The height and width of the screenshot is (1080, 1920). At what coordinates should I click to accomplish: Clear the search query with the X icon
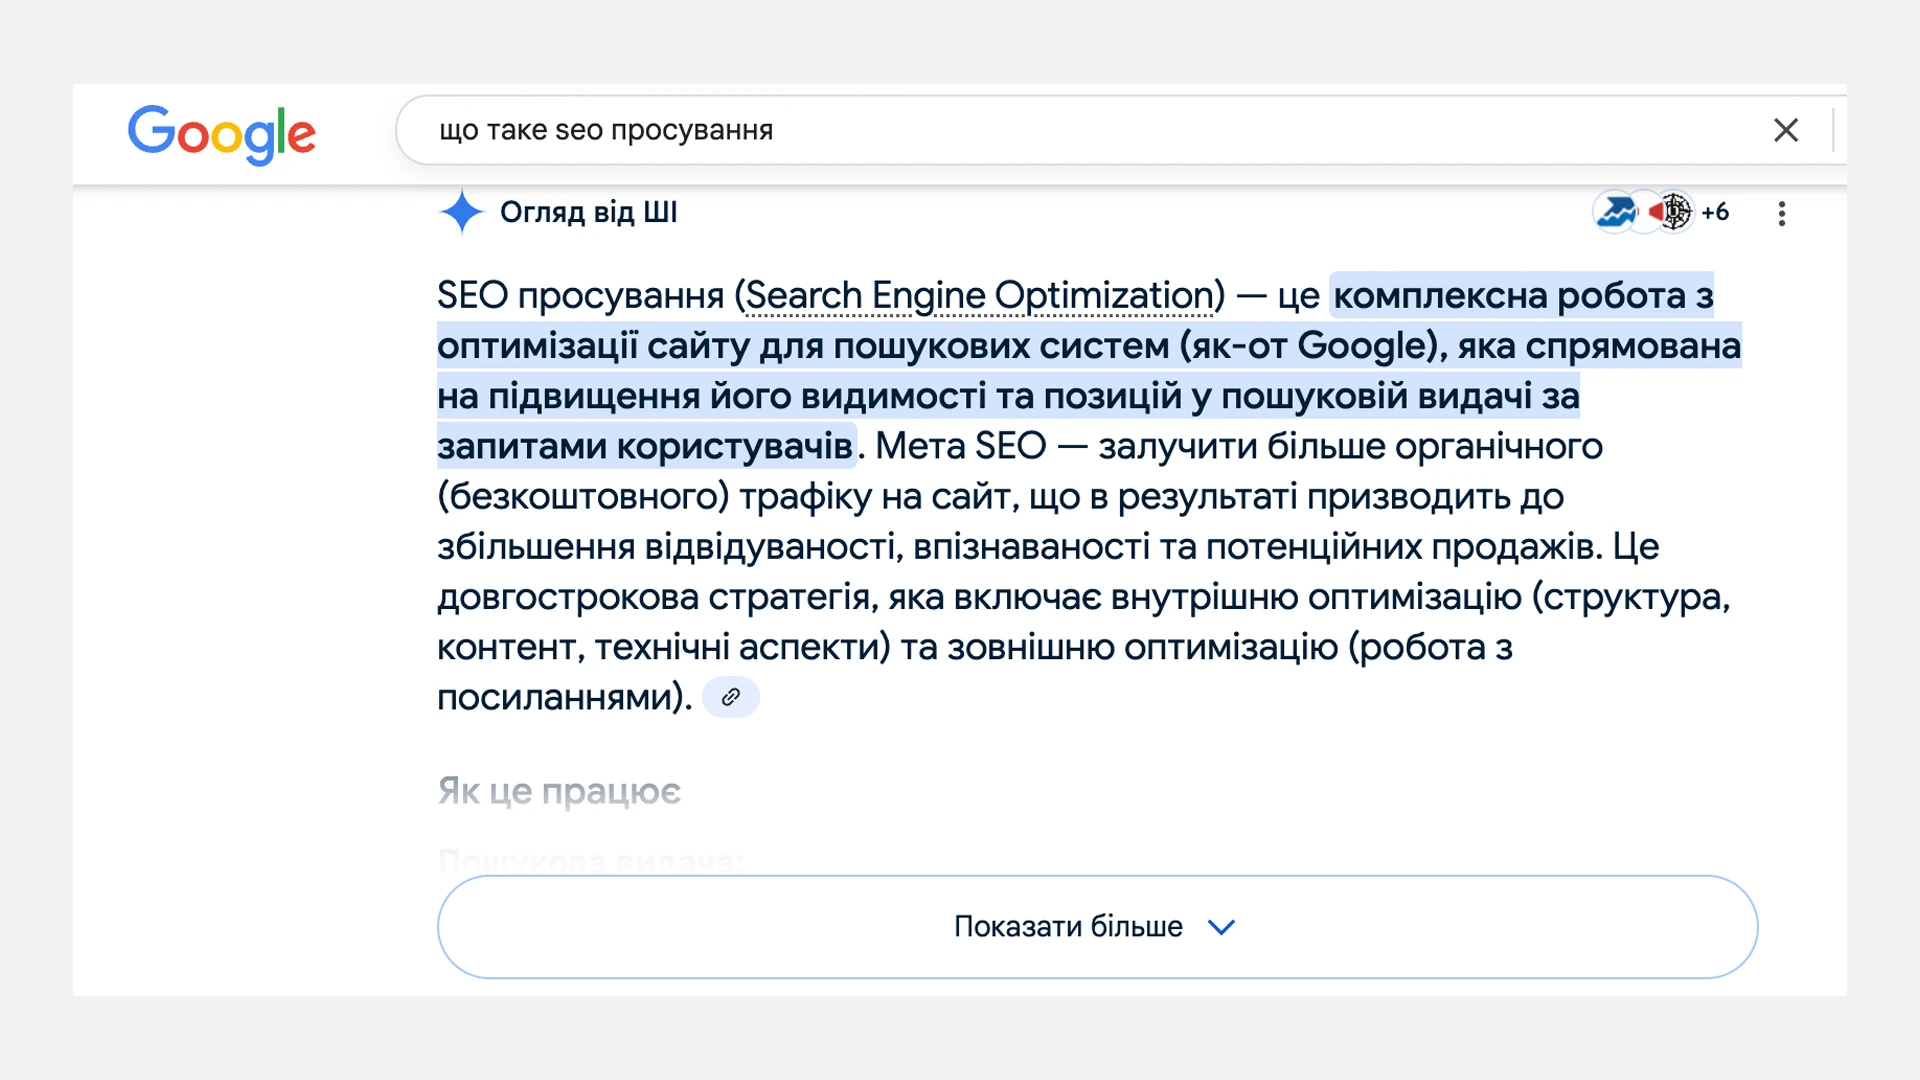(1786, 130)
